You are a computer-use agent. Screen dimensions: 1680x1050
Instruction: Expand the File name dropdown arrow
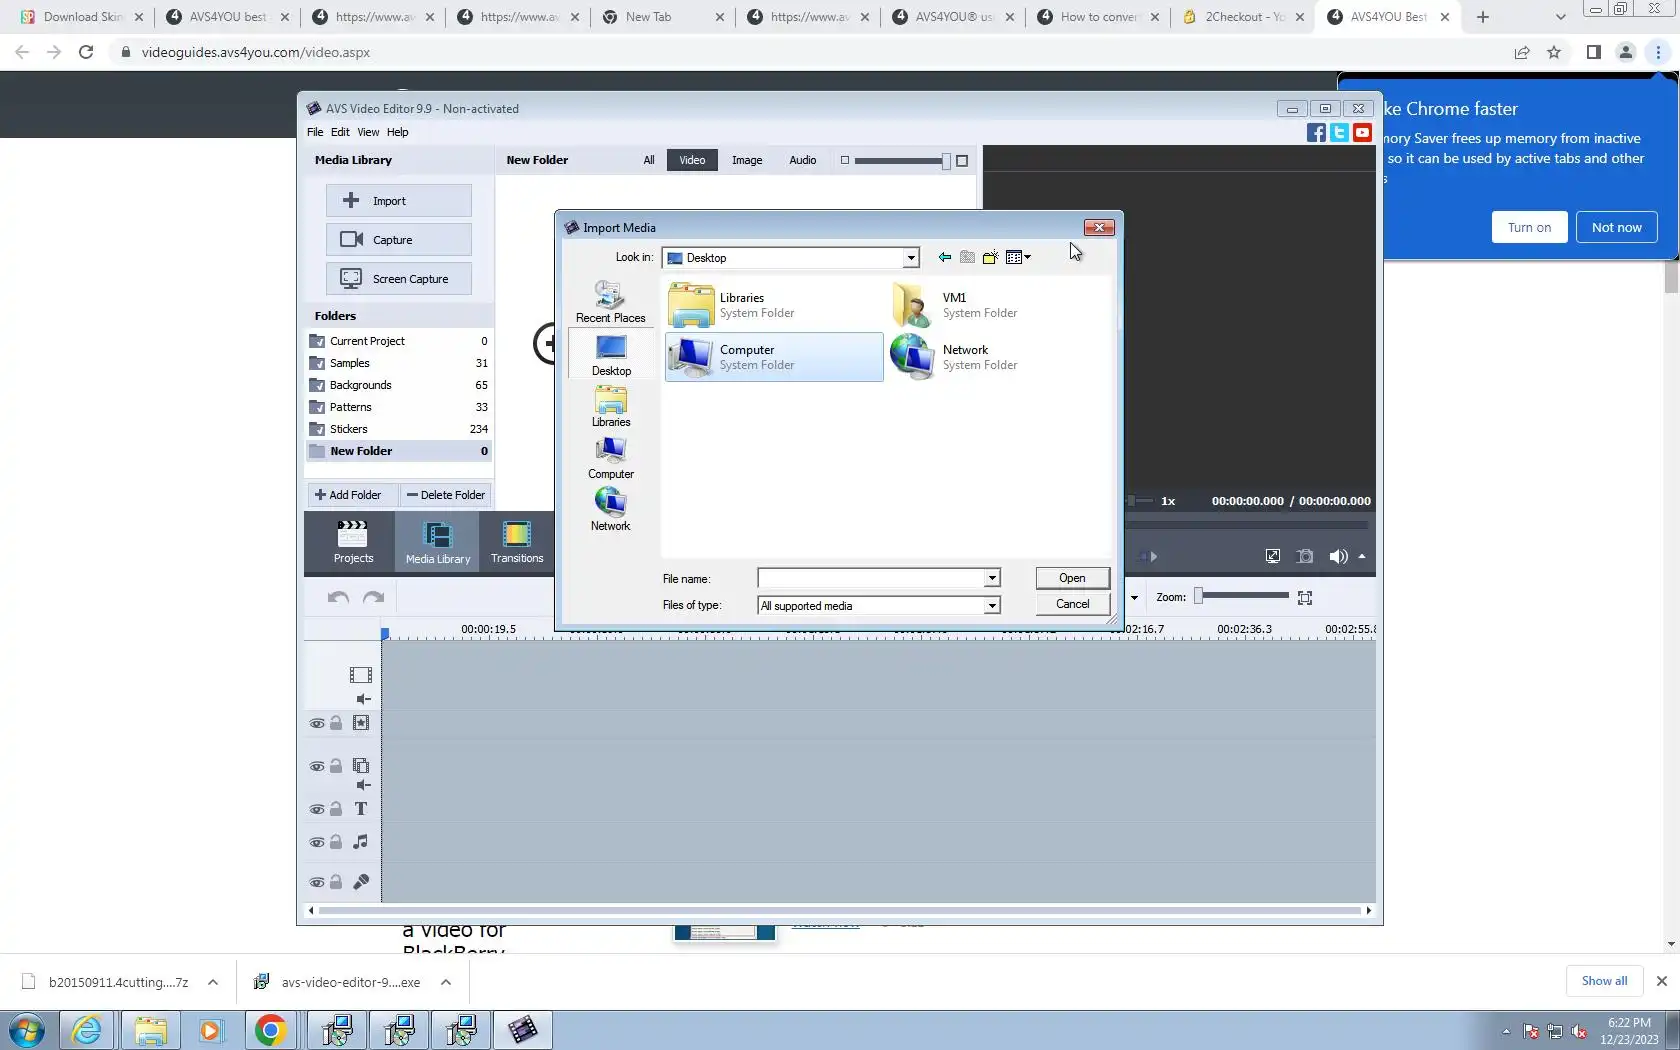coord(992,578)
